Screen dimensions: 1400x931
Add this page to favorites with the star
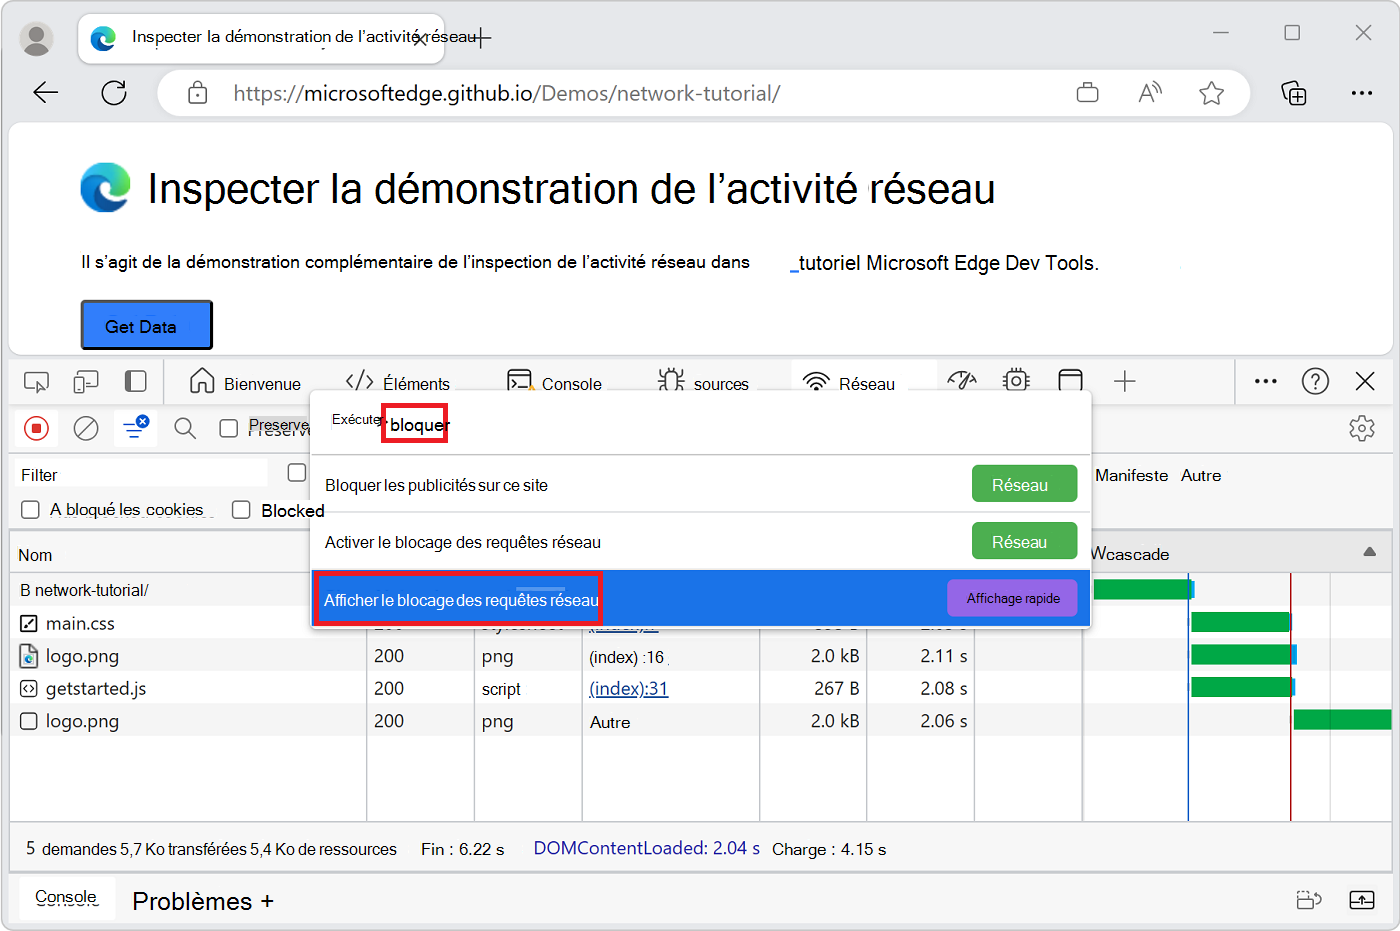1212,93
